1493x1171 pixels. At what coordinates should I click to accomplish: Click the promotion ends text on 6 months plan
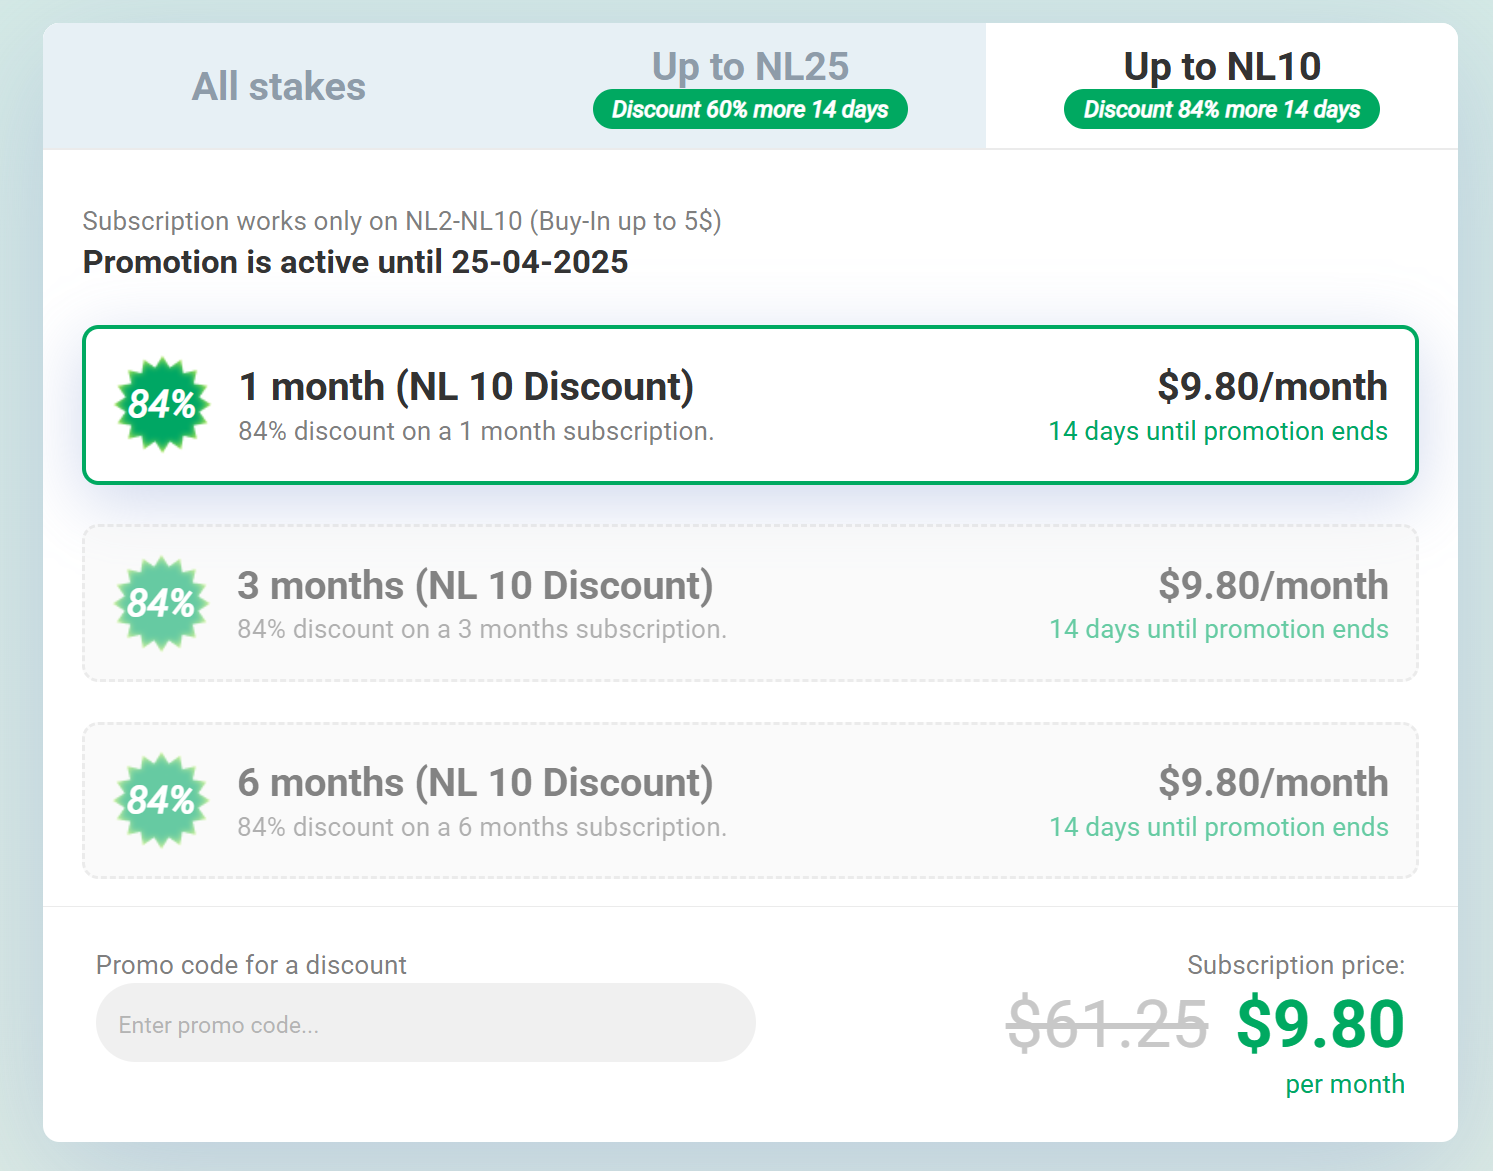[x=1218, y=827]
